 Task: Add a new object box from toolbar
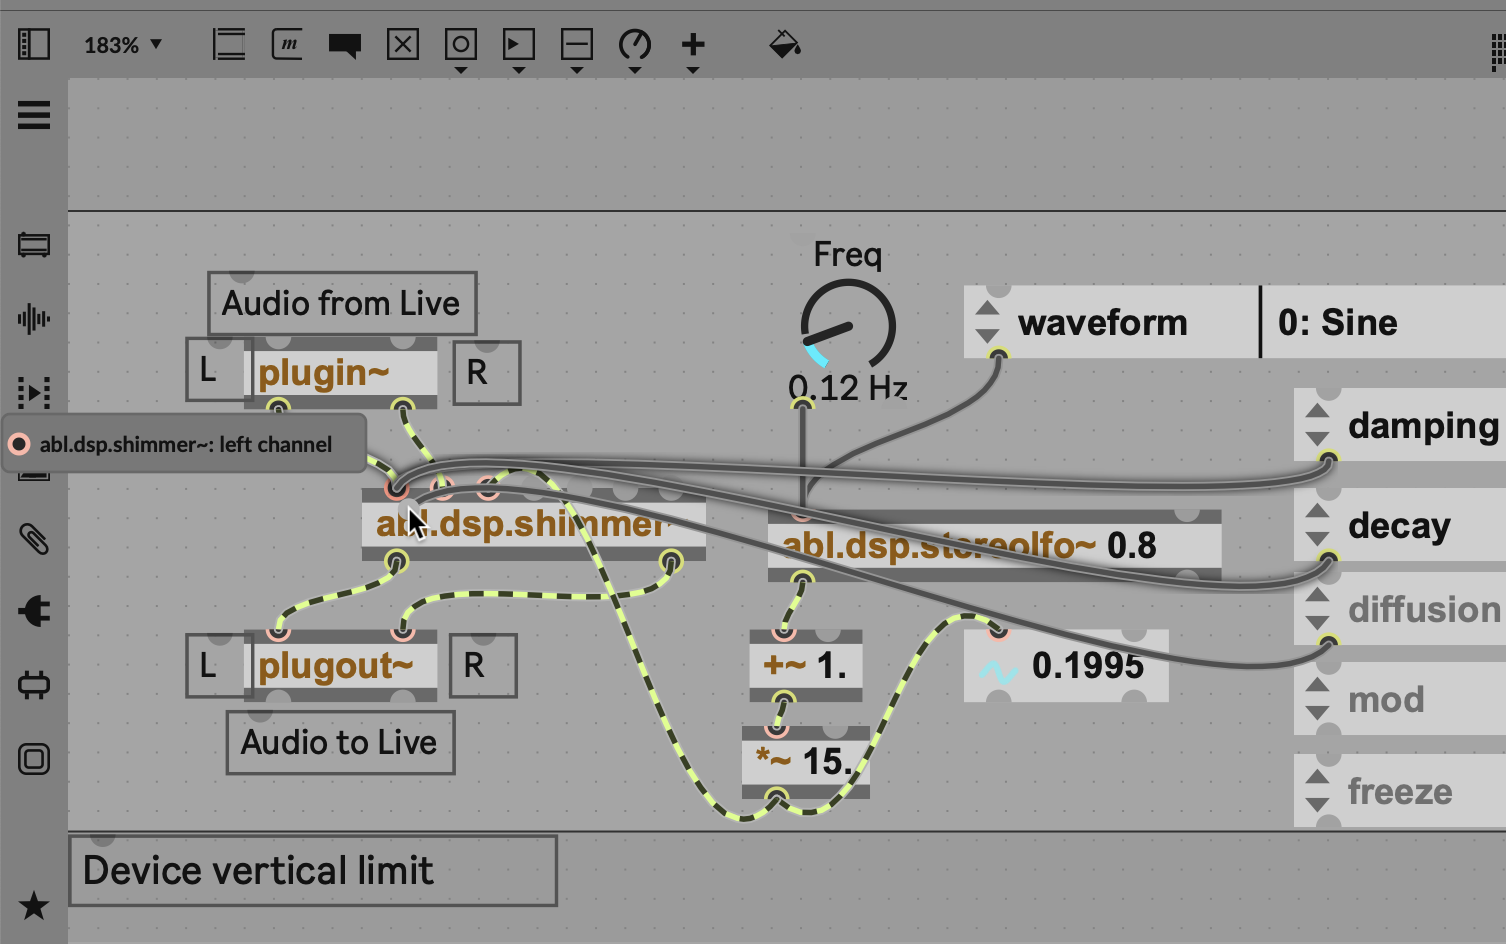[229, 44]
